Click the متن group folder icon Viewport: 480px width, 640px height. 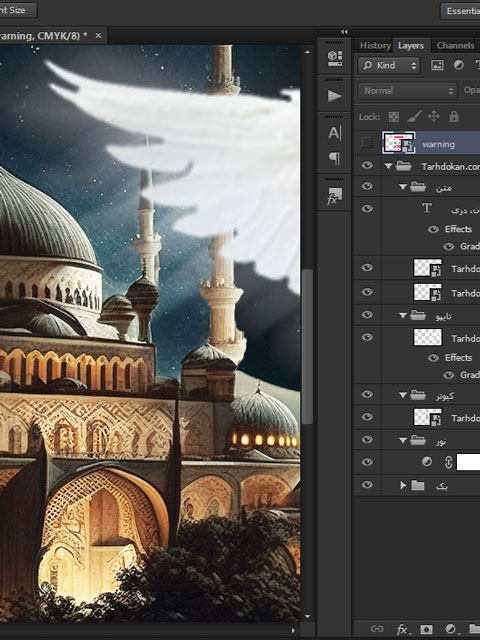418,187
